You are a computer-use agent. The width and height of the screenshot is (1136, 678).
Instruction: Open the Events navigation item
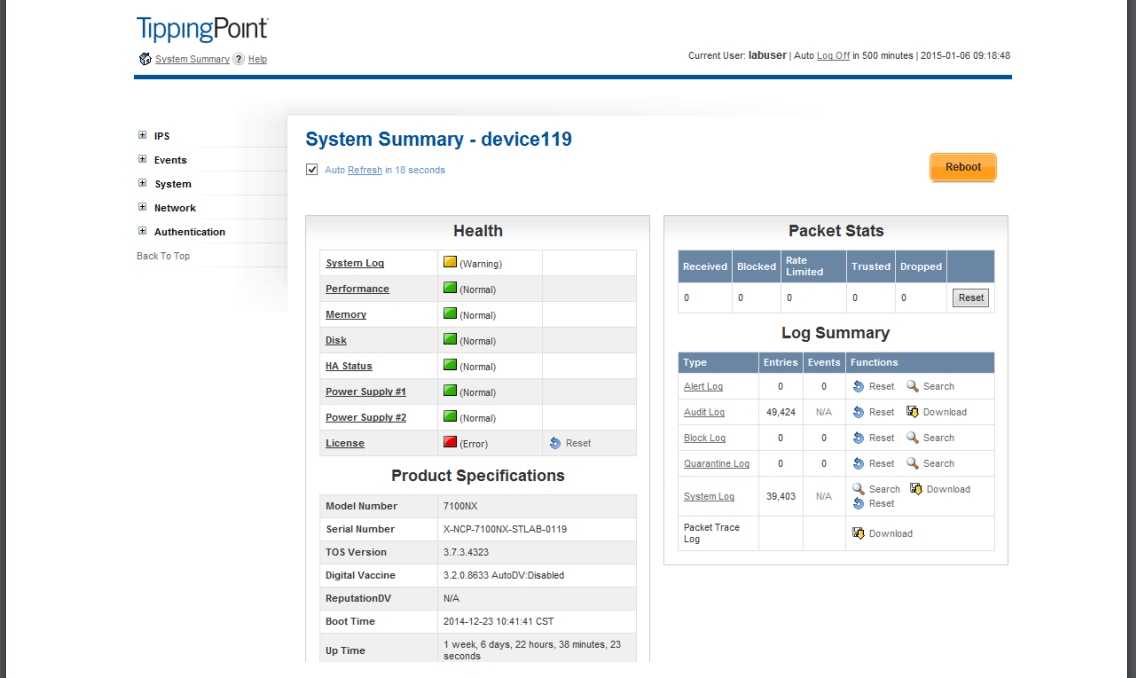(170, 160)
